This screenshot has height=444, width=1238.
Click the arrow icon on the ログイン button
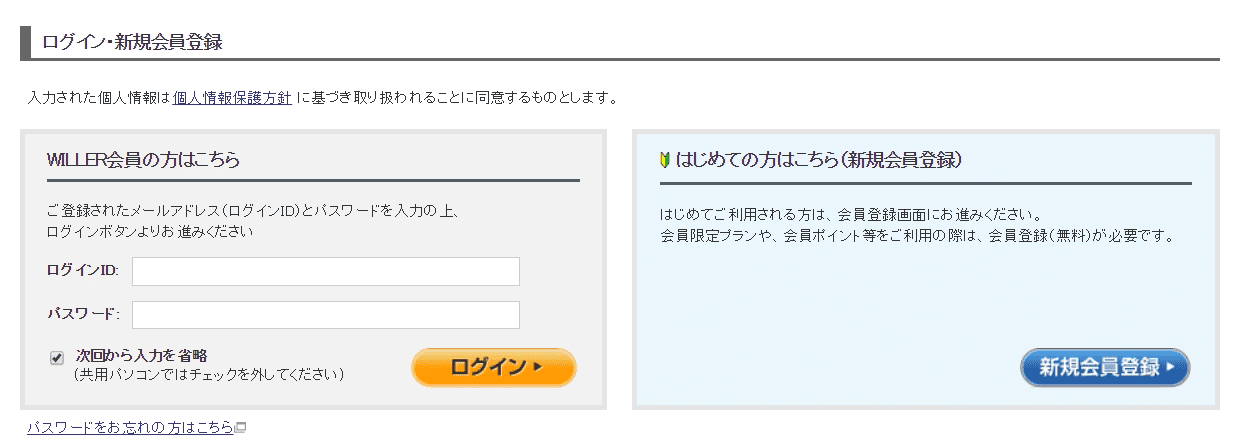[537, 367]
